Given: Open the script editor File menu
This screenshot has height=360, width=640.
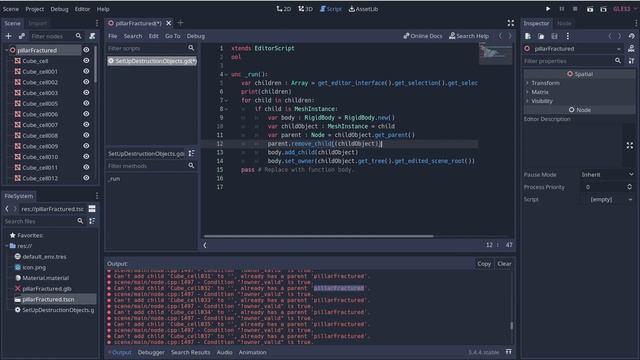Looking at the screenshot, I should pos(113,36).
